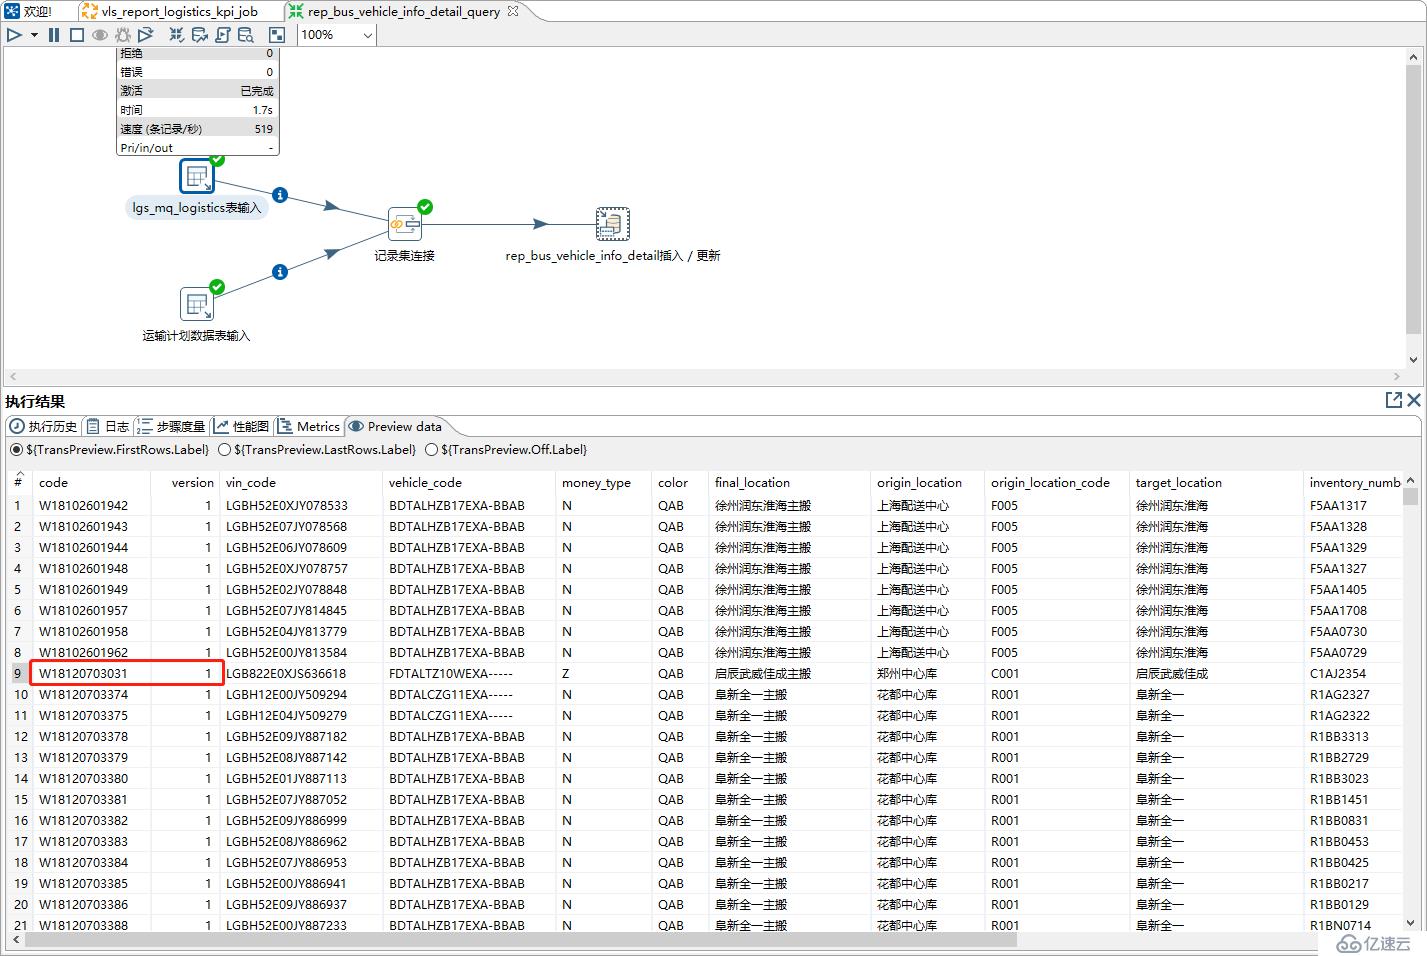The image size is (1427, 956).
Task: Click 郑州中心库 origin location cell
Action: coord(927,674)
